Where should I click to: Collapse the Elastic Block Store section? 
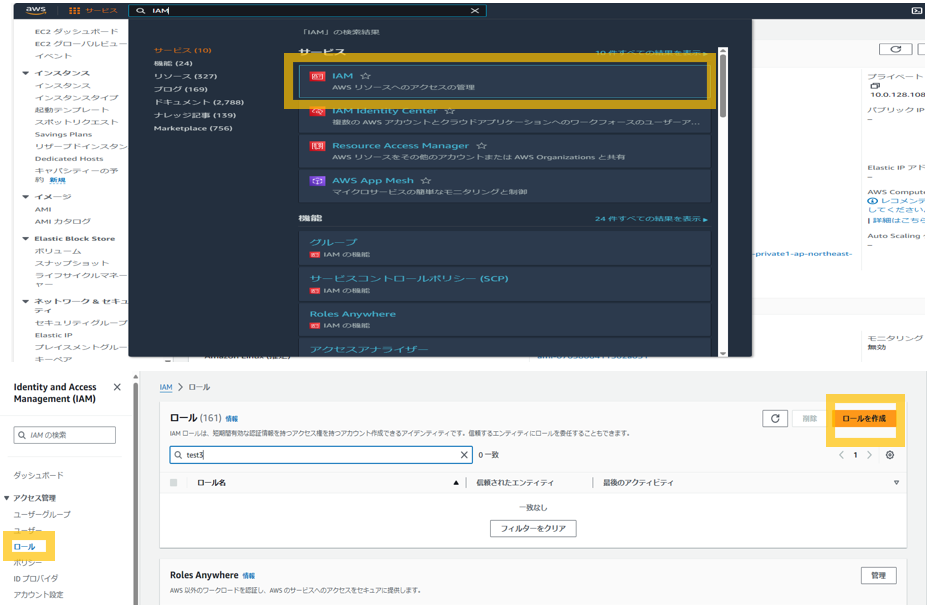click(25, 239)
